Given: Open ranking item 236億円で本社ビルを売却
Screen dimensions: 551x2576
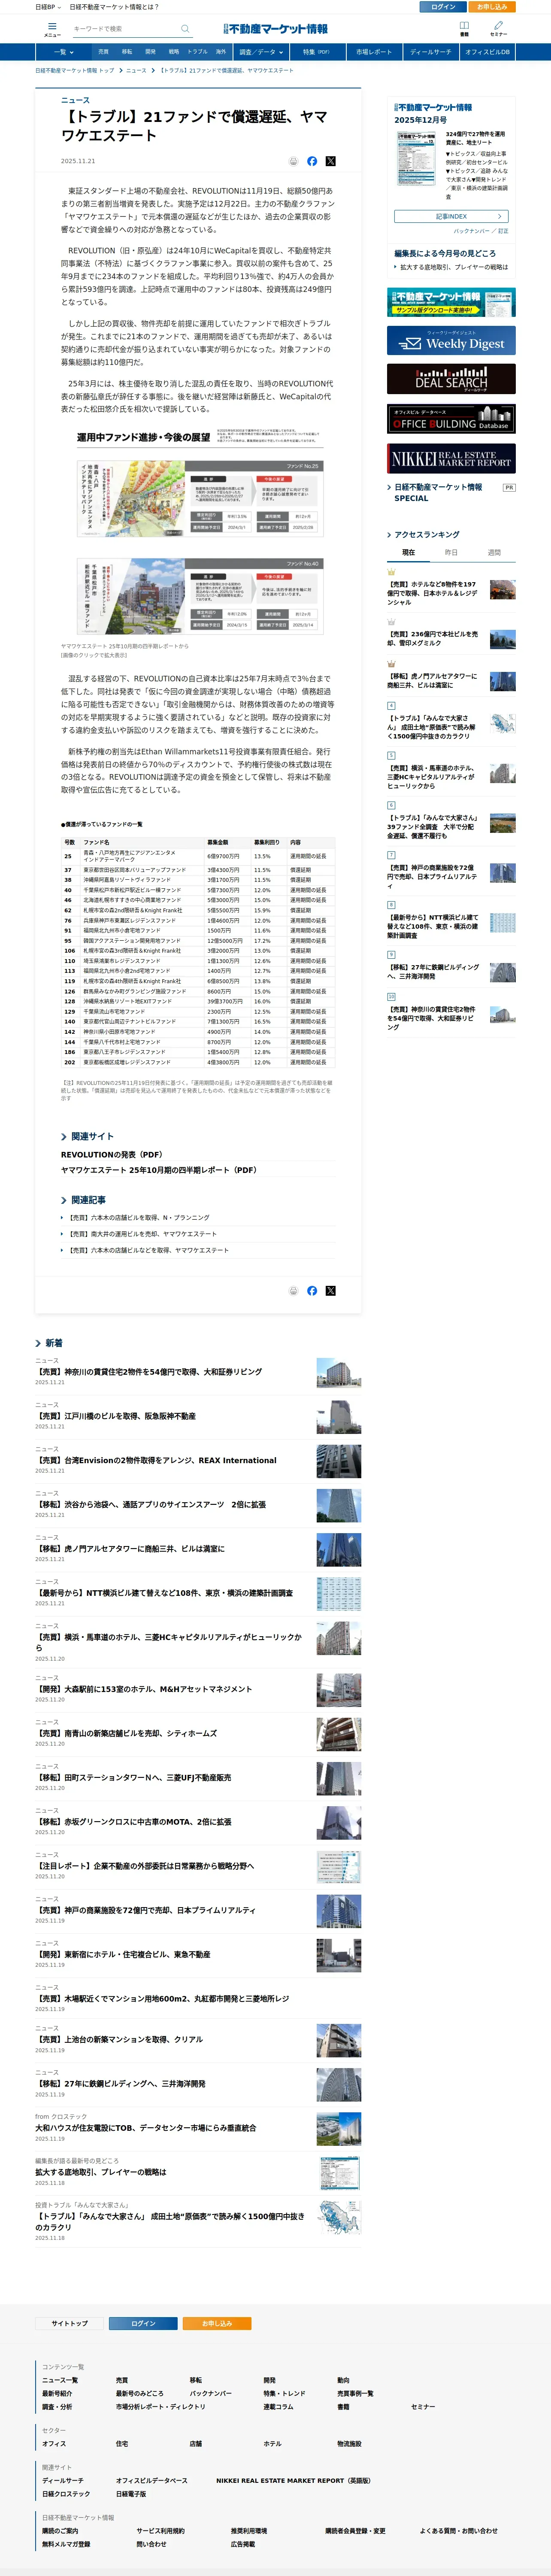Looking at the screenshot, I should 433,639.
